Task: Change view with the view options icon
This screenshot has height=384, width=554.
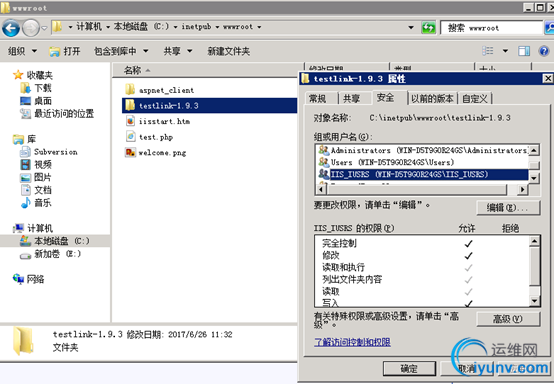Action: pyautogui.click(x=488, y=51)
